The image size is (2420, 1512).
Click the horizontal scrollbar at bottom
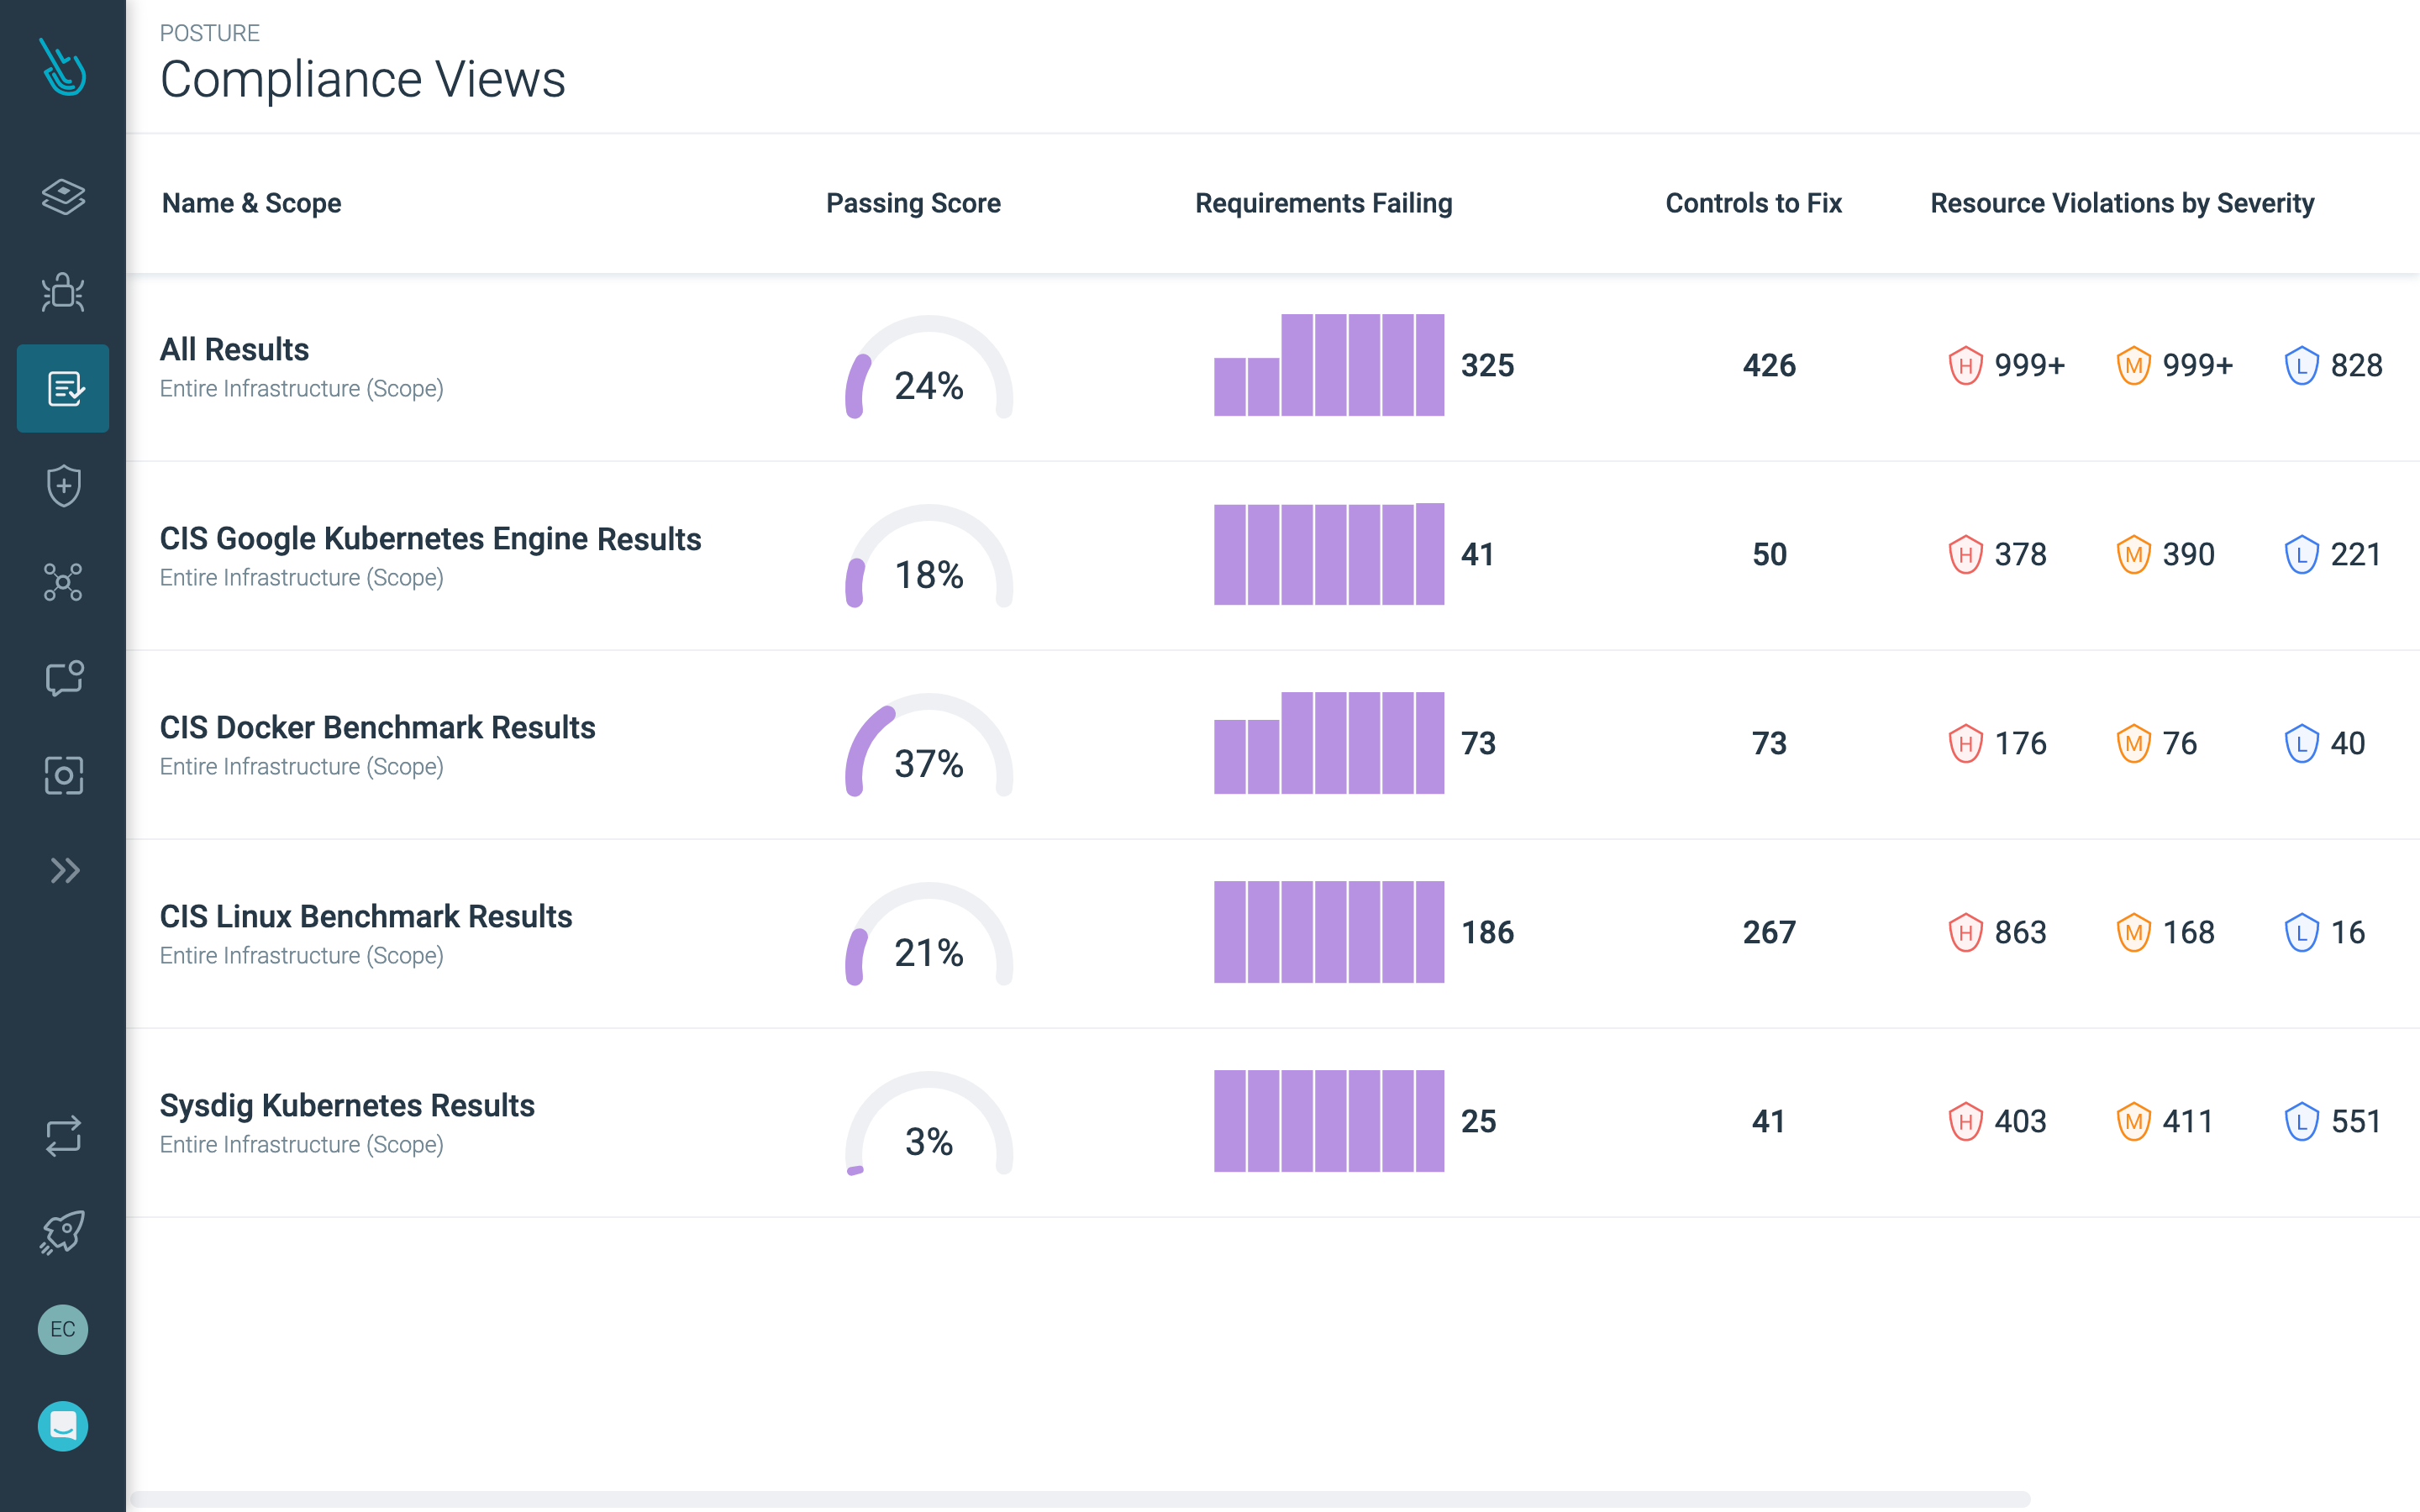(x=1080, y=1498)
